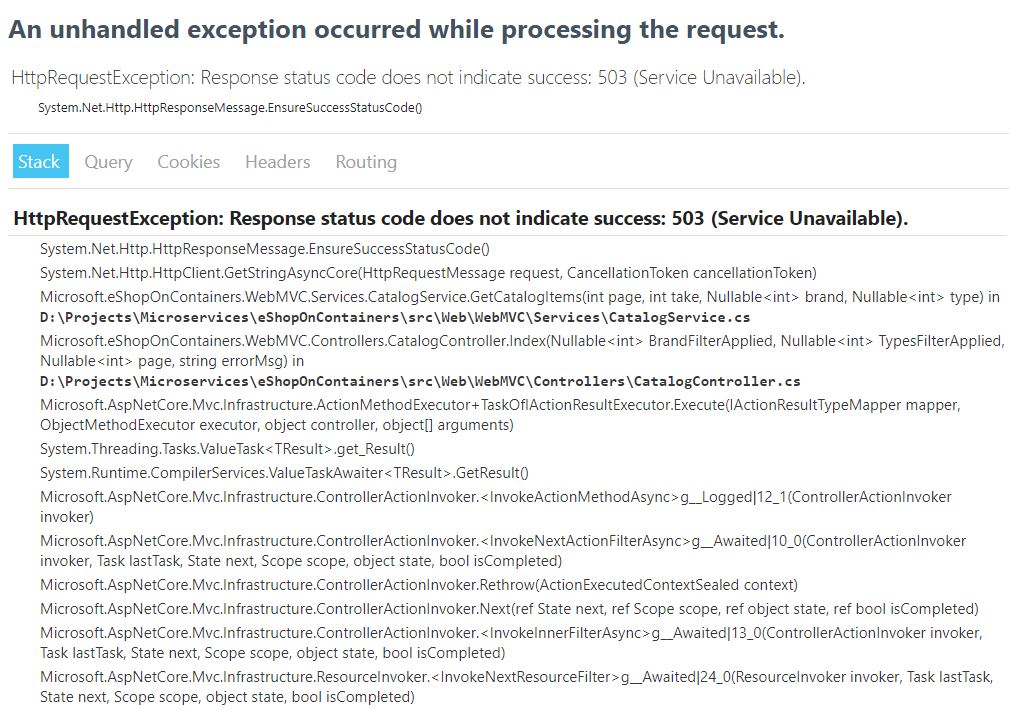
Task: Open the Cookies tab
Action: click(x=188, y=161)
